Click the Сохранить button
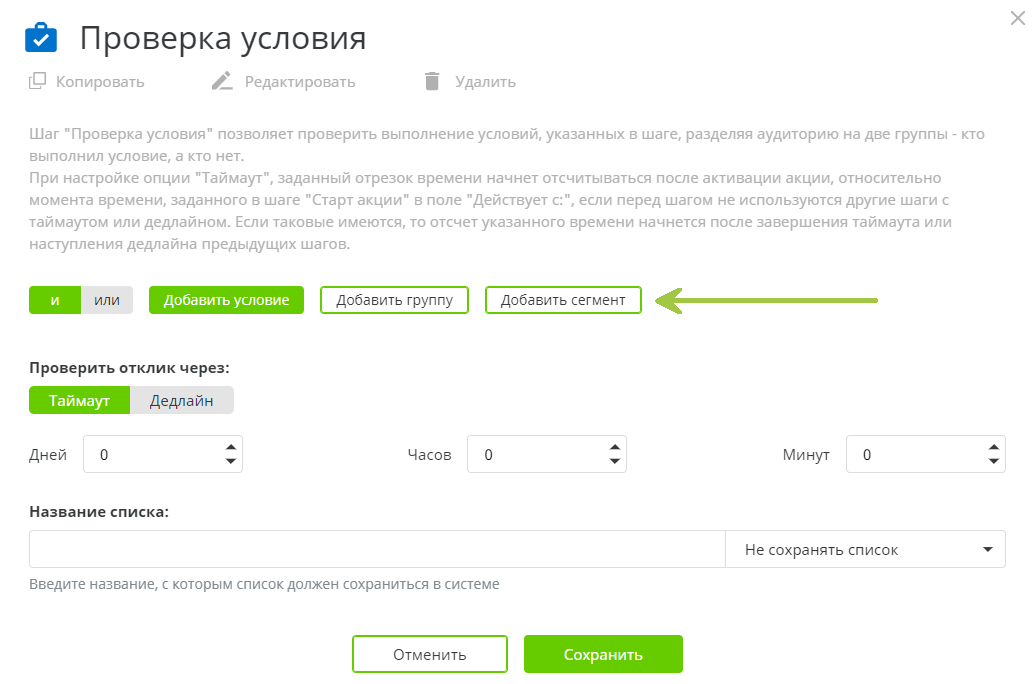 (603, 653)
